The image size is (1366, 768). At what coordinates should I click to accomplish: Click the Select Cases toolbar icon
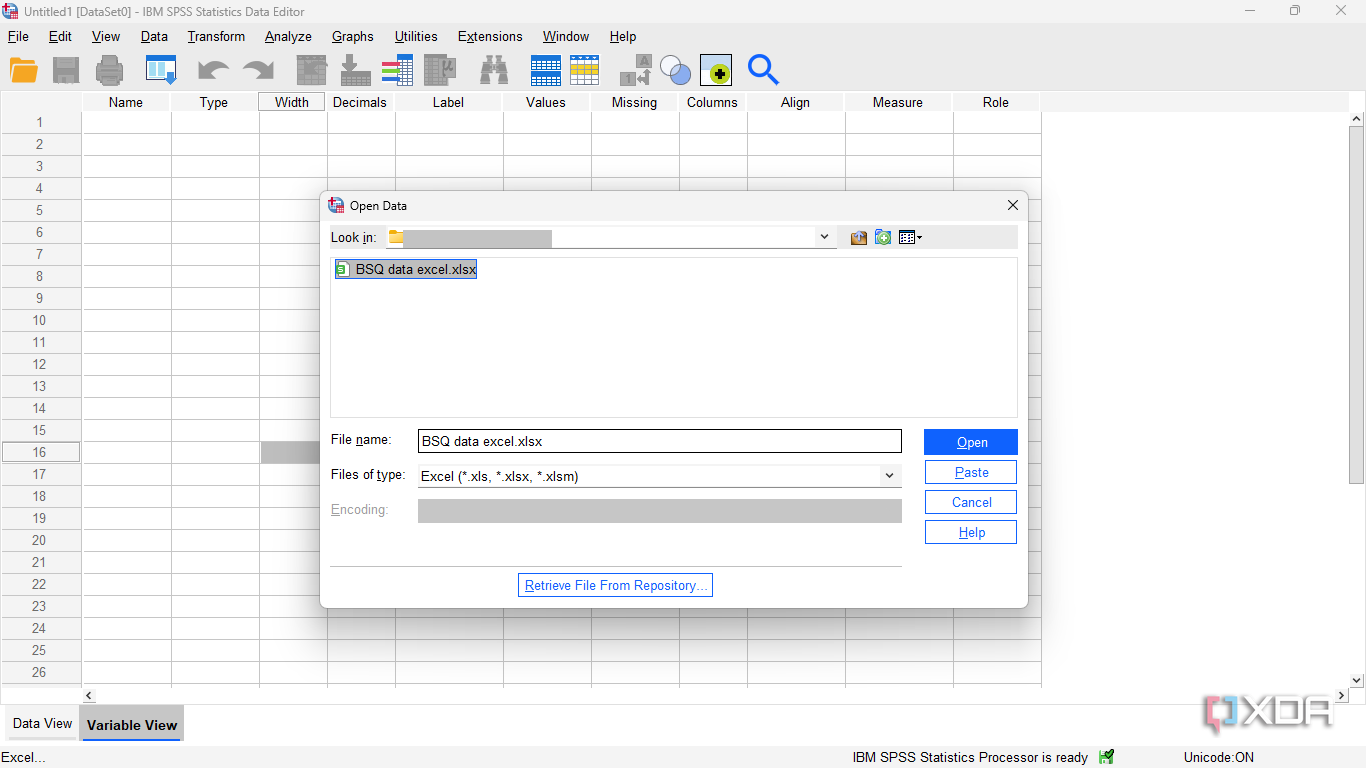click(585, 70)
